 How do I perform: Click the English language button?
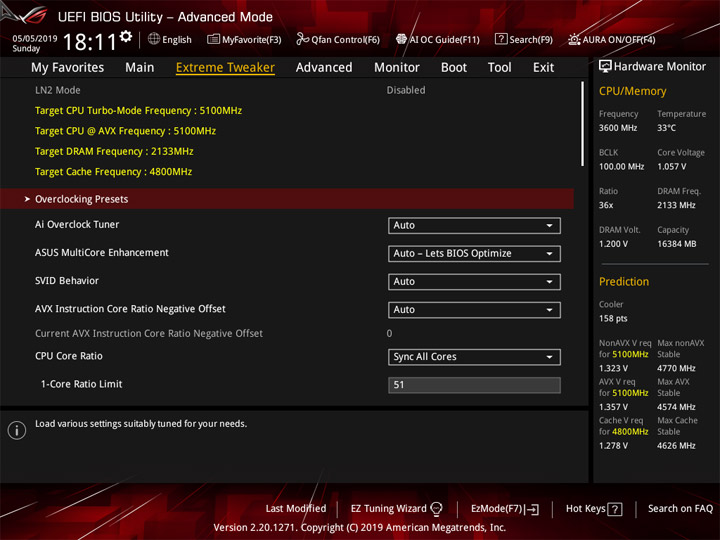(x=176, y=39)
